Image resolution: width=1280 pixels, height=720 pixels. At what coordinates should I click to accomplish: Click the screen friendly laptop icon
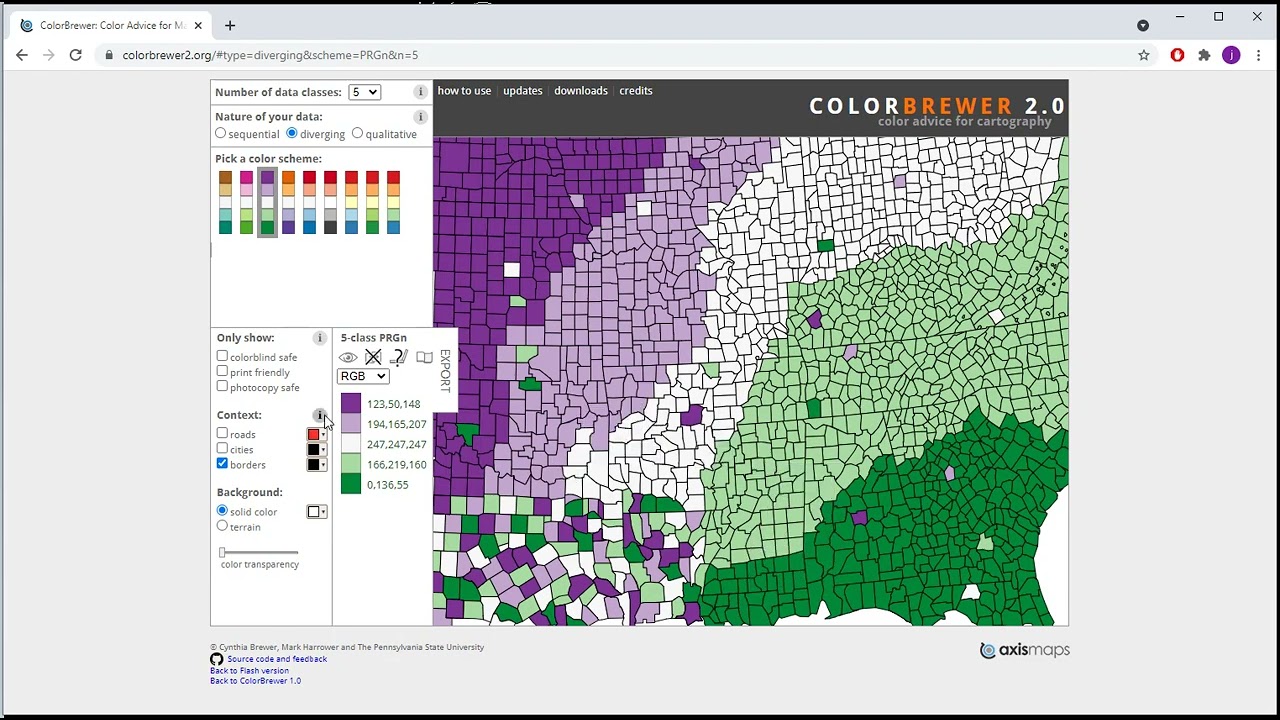pyautogui.click(x=424, y=357)
